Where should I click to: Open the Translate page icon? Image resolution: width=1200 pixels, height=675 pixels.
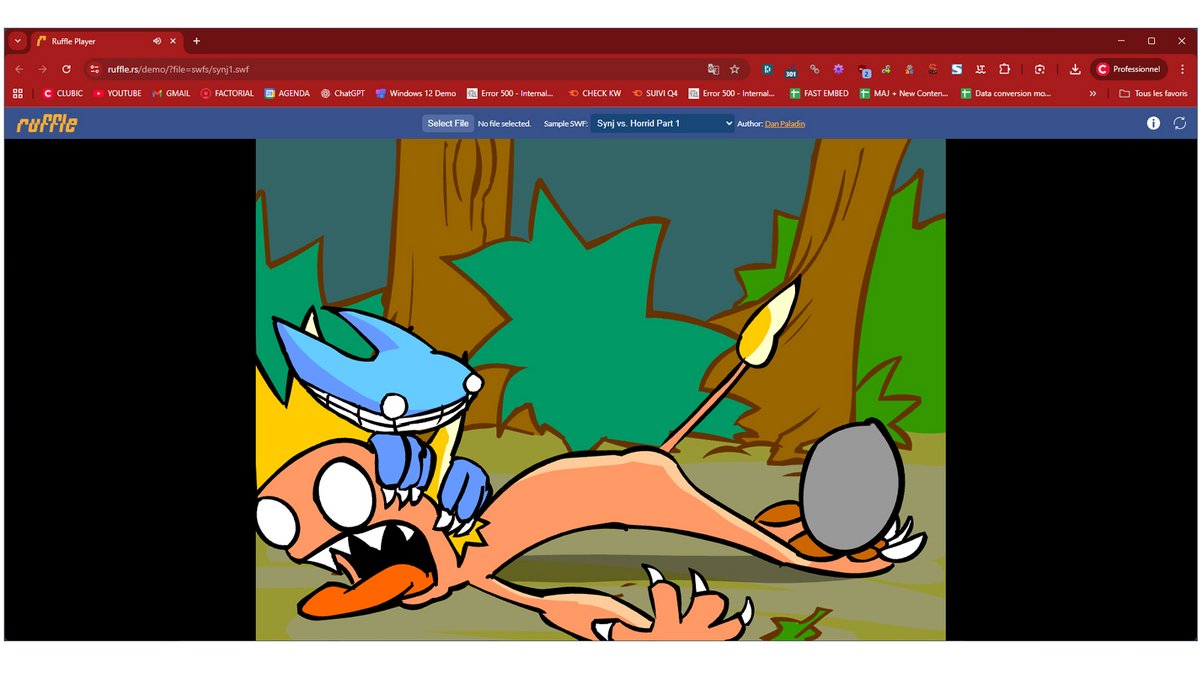tap(713, 69)
